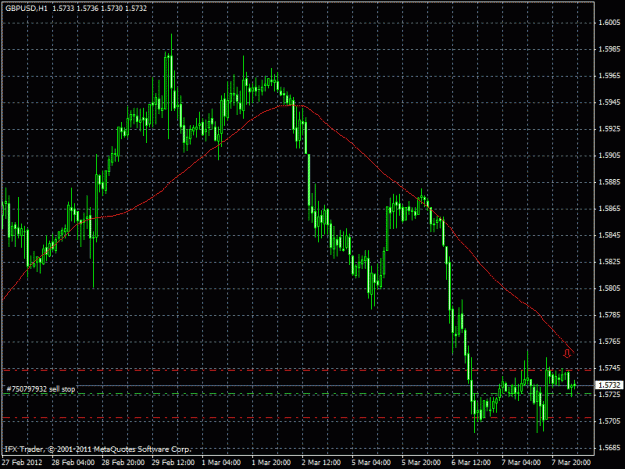Image resolution: width=625 pixels, height=469 pixels.
Task: Click the 1.5845 price axis label
Action: [609, 235]
